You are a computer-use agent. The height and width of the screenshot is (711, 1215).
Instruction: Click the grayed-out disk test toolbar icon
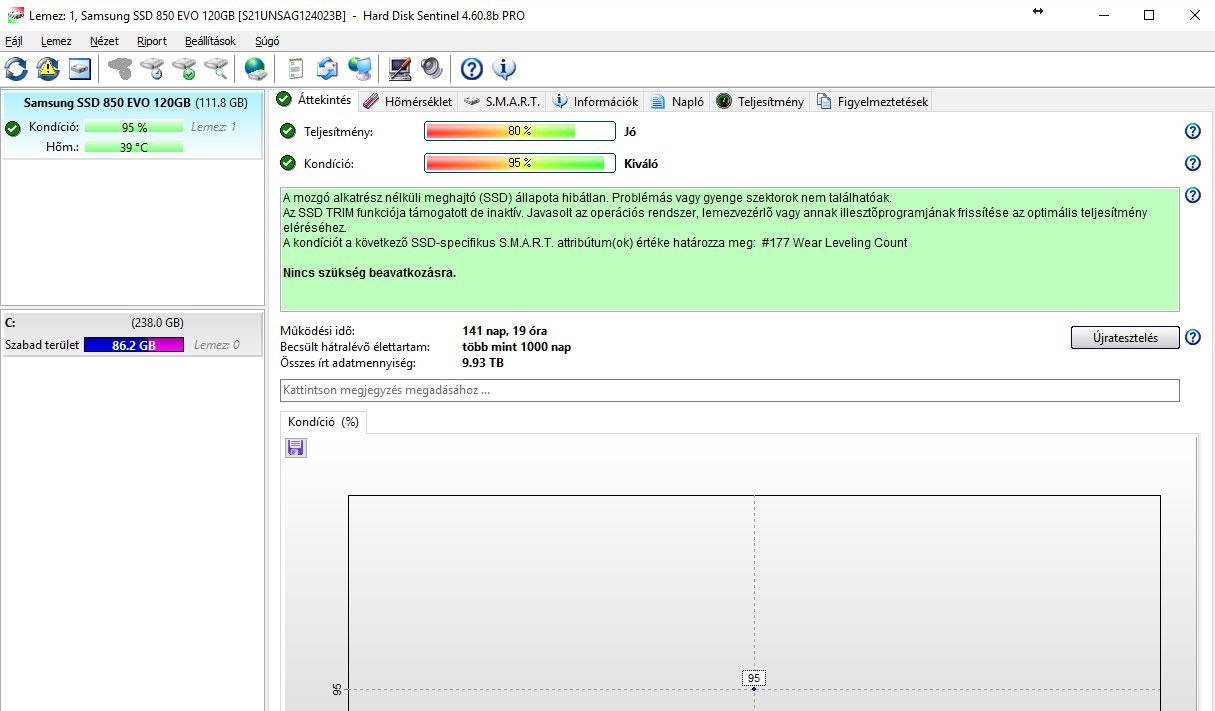coord(120,69)
